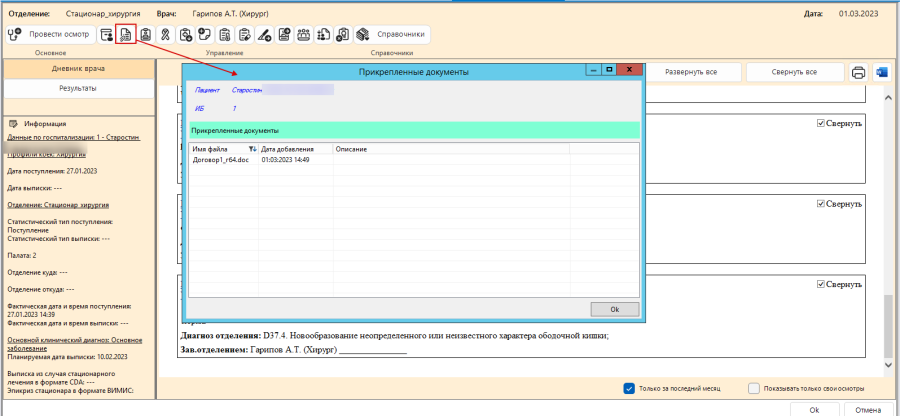
Task: Click the clipboard with cross badge icon
Action: point(343,34)
